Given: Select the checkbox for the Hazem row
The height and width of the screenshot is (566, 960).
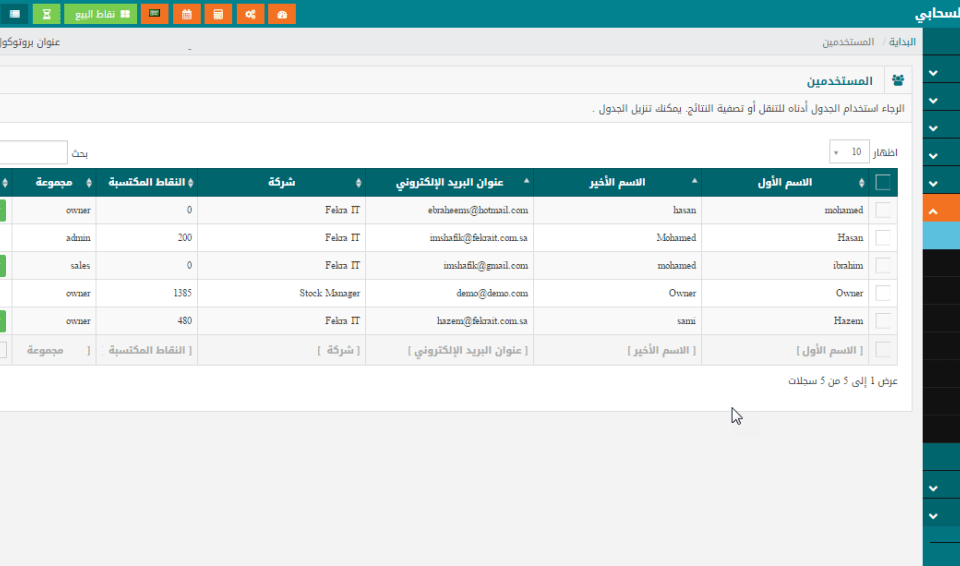Looking at the screenshot, I should [x=883, y=321].
